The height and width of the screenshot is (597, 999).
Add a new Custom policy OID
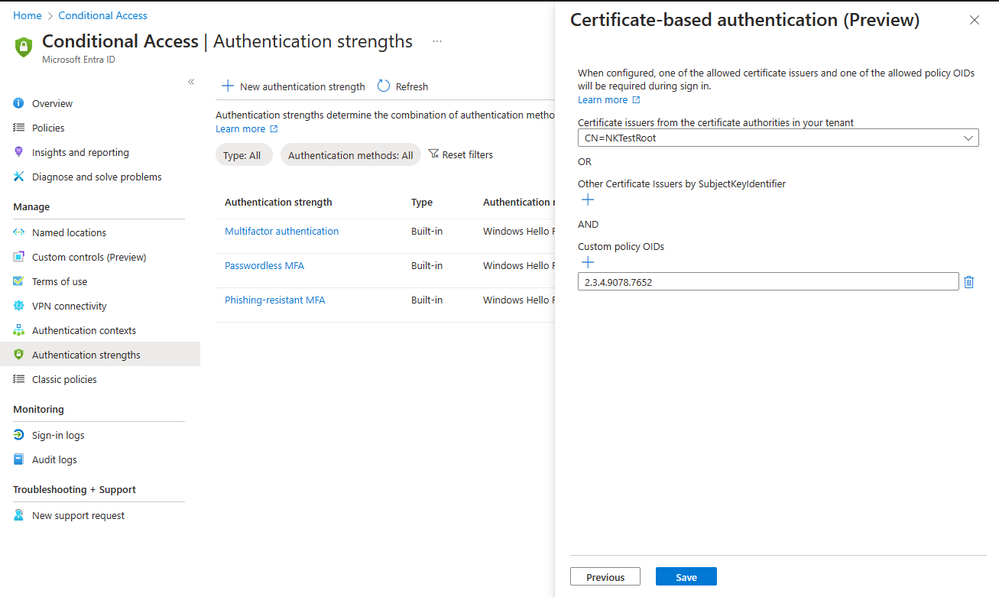click(x=587, y=263)
